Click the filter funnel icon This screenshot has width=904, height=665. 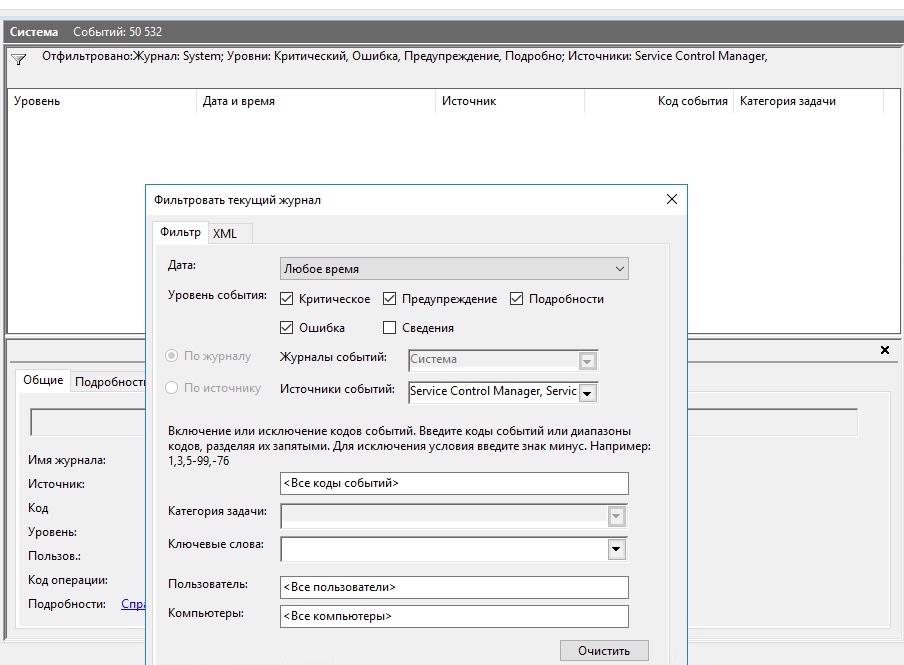[x=18, y=60]
